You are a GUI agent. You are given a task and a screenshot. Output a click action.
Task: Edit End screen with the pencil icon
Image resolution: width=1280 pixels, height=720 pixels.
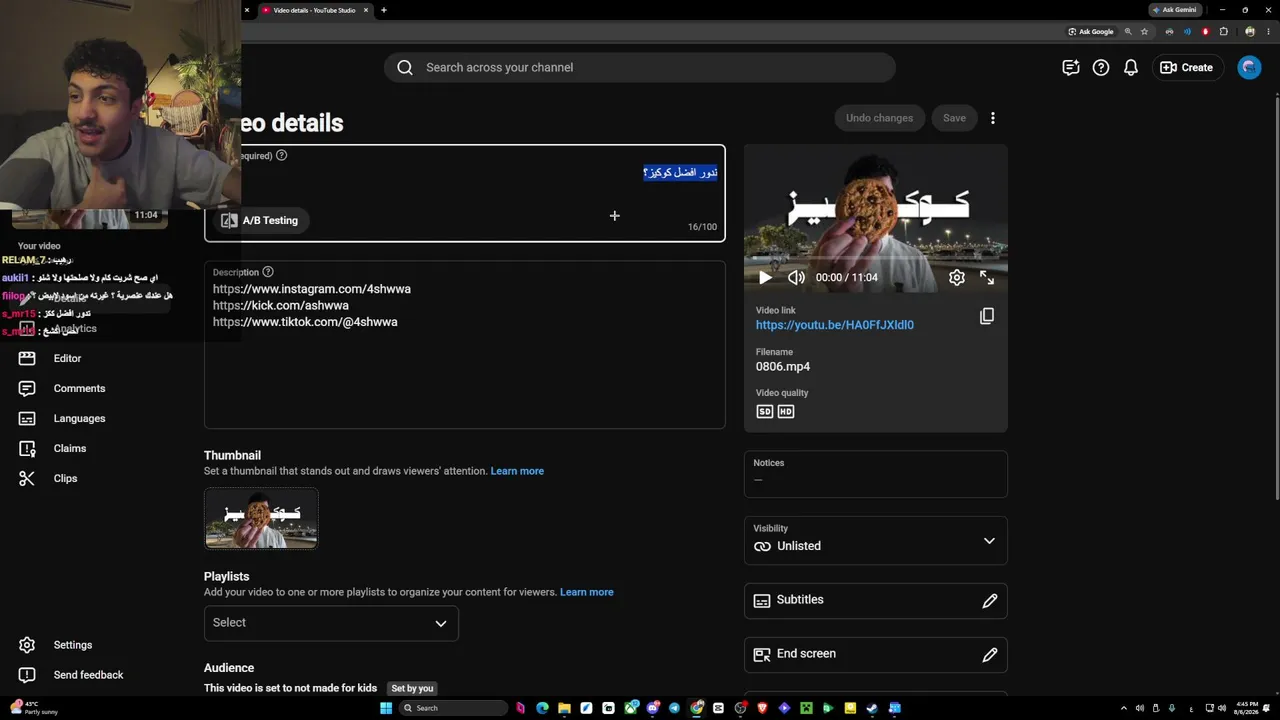989,655
